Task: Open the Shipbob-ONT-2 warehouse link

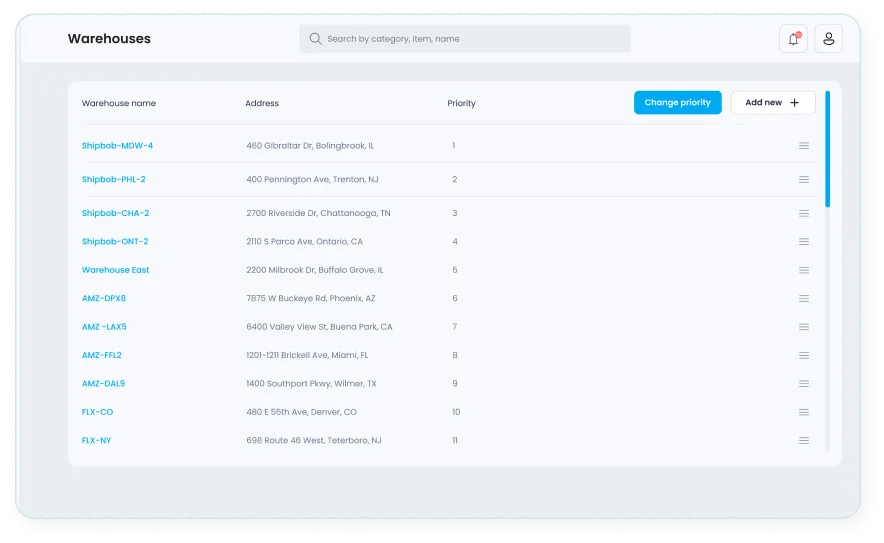Action: click(x=115, y=241)
